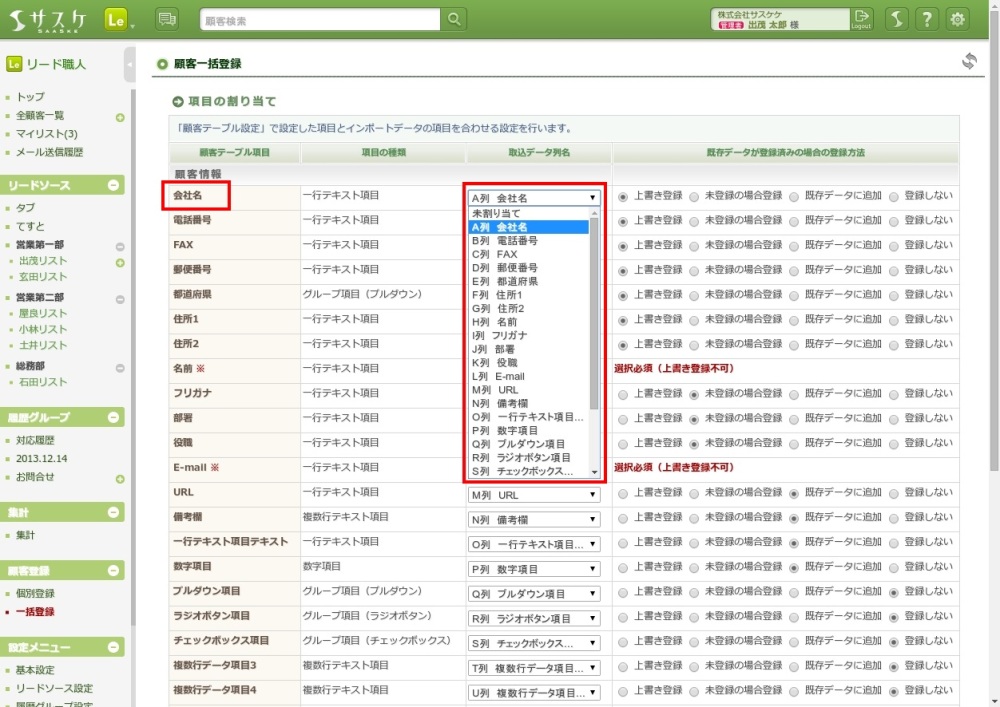Open the Le product switcher icon
The height and width of the screenshot is (707, 1000).
click(x=115, y=19)
